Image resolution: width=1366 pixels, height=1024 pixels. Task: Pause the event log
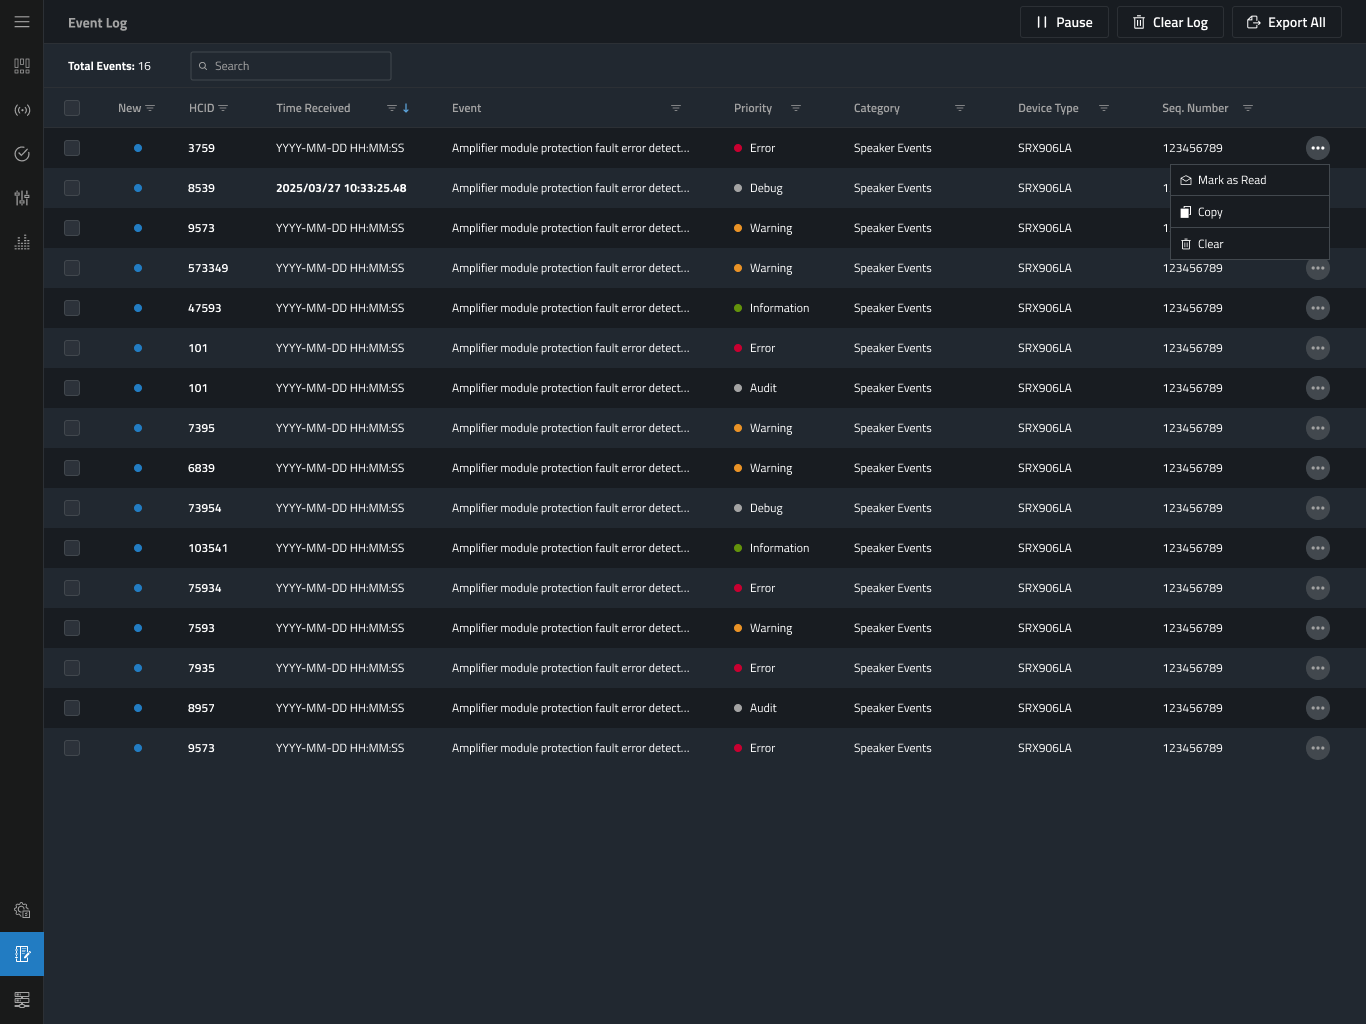(1064, 22)
